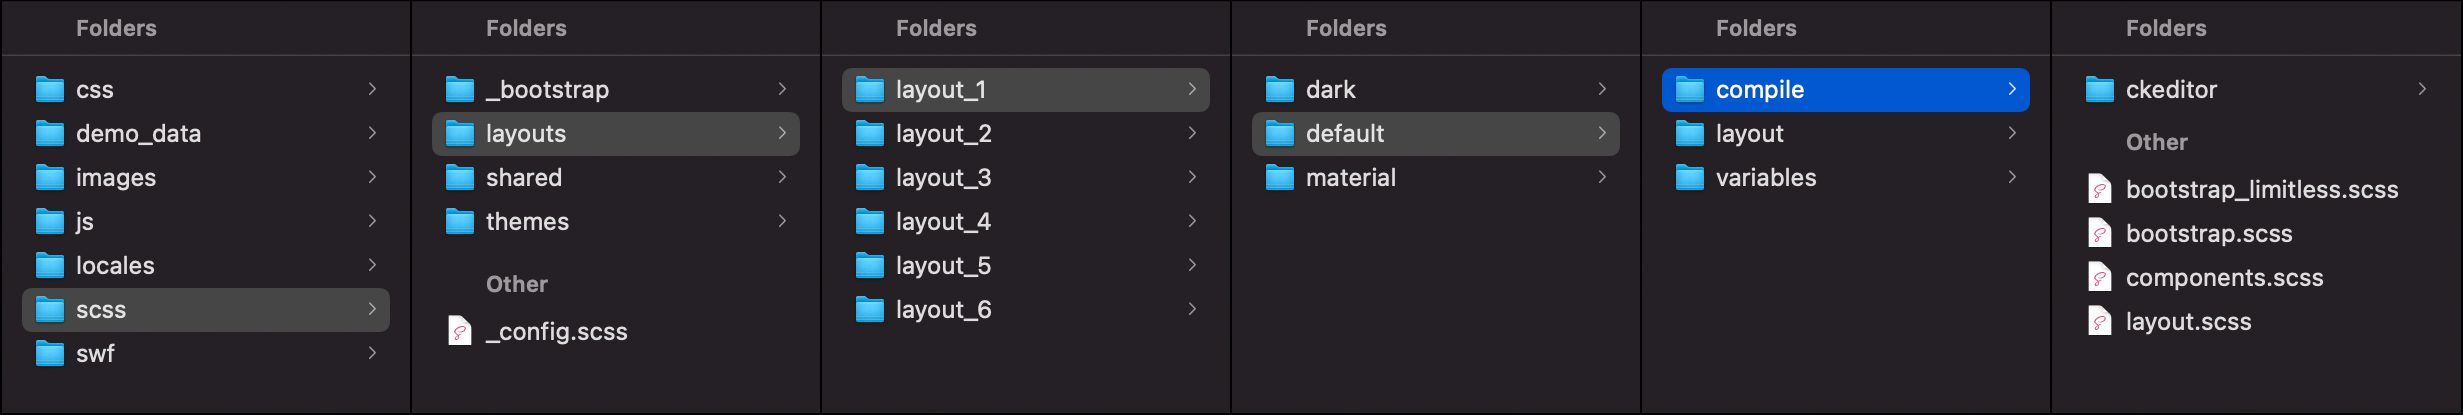Select the images folder
2463x415 pixels.
206,178
